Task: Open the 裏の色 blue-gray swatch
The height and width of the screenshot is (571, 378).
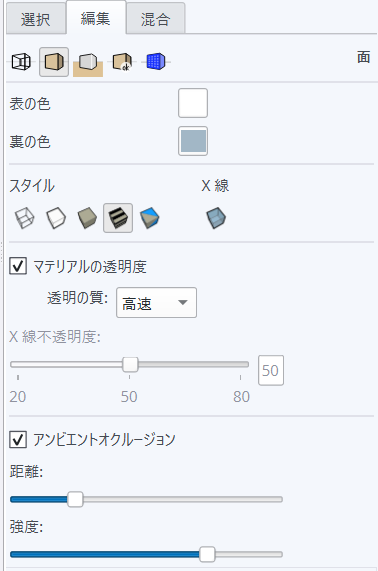Action: point(193,141)
